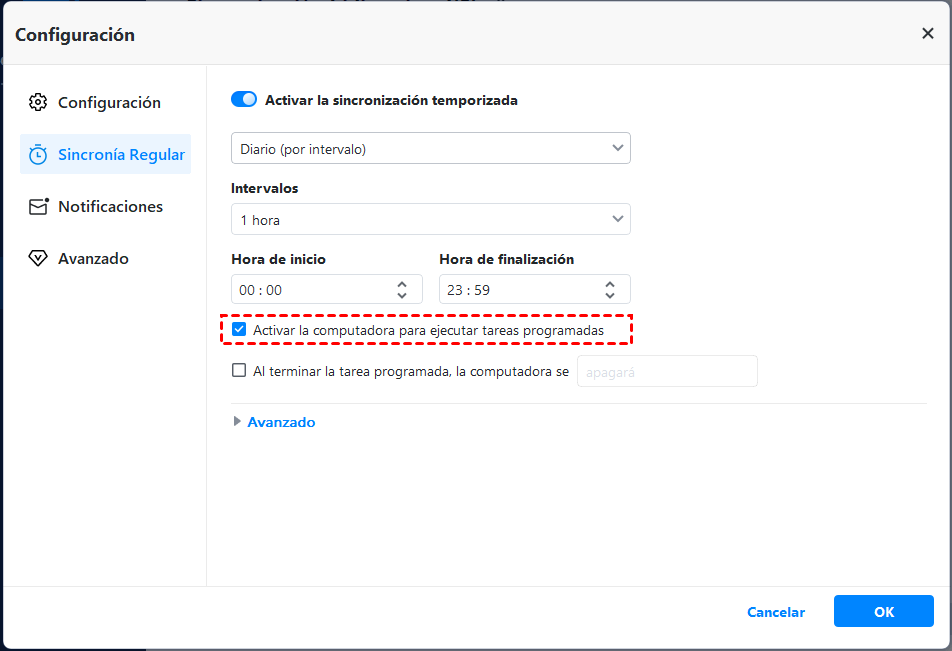Click the clock icon for Sincronía Regular
Viewport: 952px width, 651px height.
click(38, 155)
